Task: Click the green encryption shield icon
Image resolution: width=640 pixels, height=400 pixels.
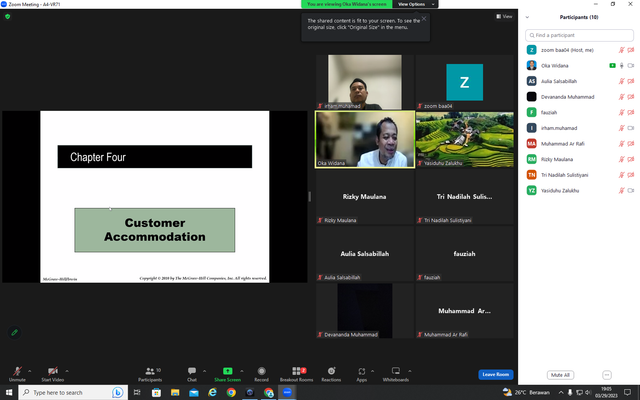Action: point(7,16)
